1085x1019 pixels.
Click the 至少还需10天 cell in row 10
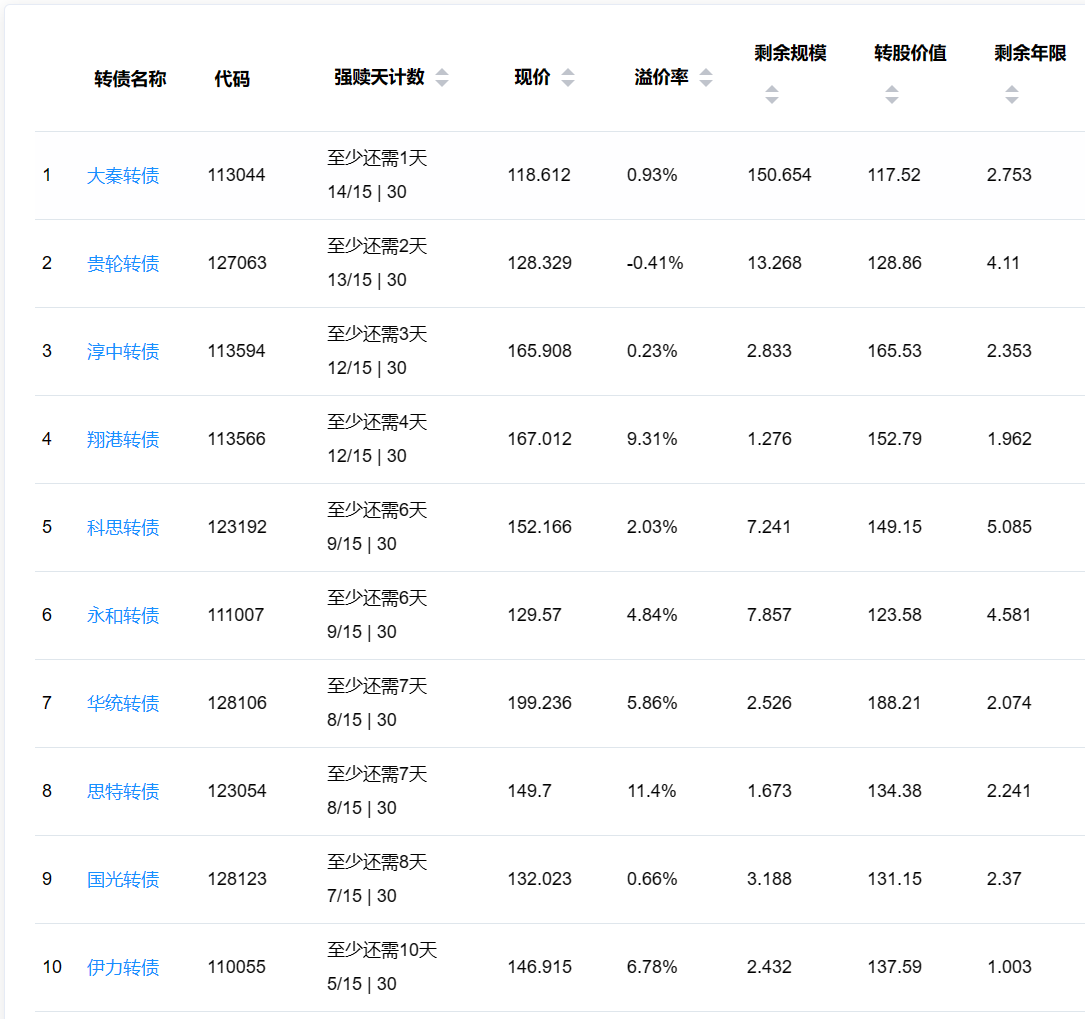[382, 950]
